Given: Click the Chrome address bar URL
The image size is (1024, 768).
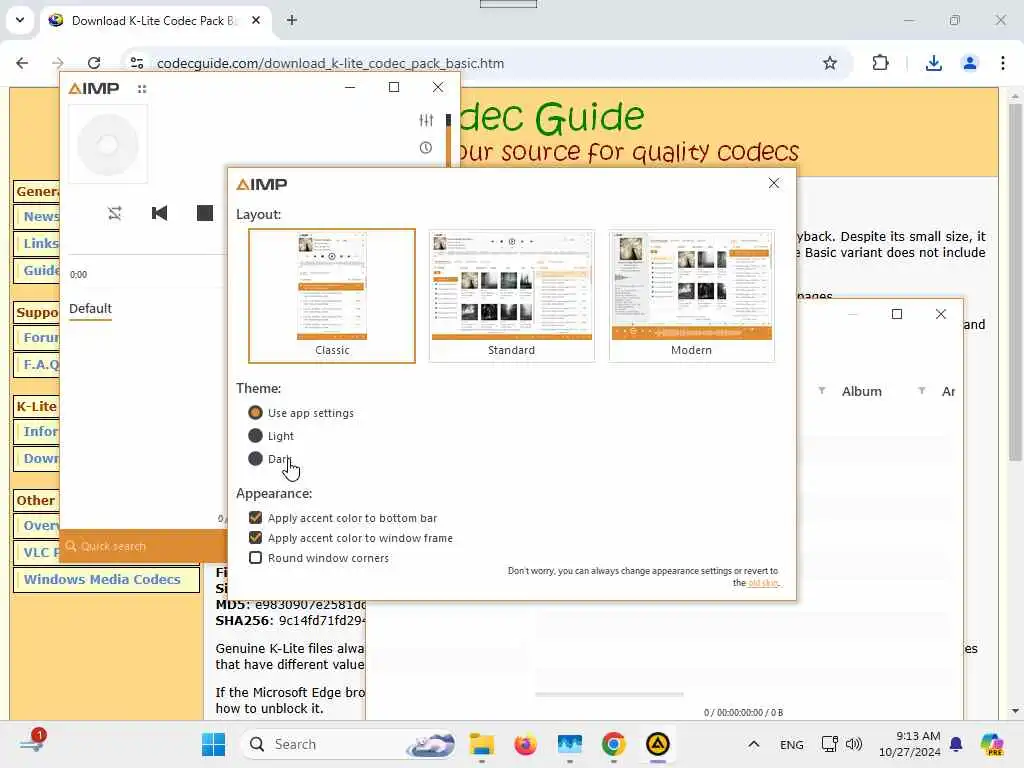Looking at the screenshot, I should click(330, 63).
